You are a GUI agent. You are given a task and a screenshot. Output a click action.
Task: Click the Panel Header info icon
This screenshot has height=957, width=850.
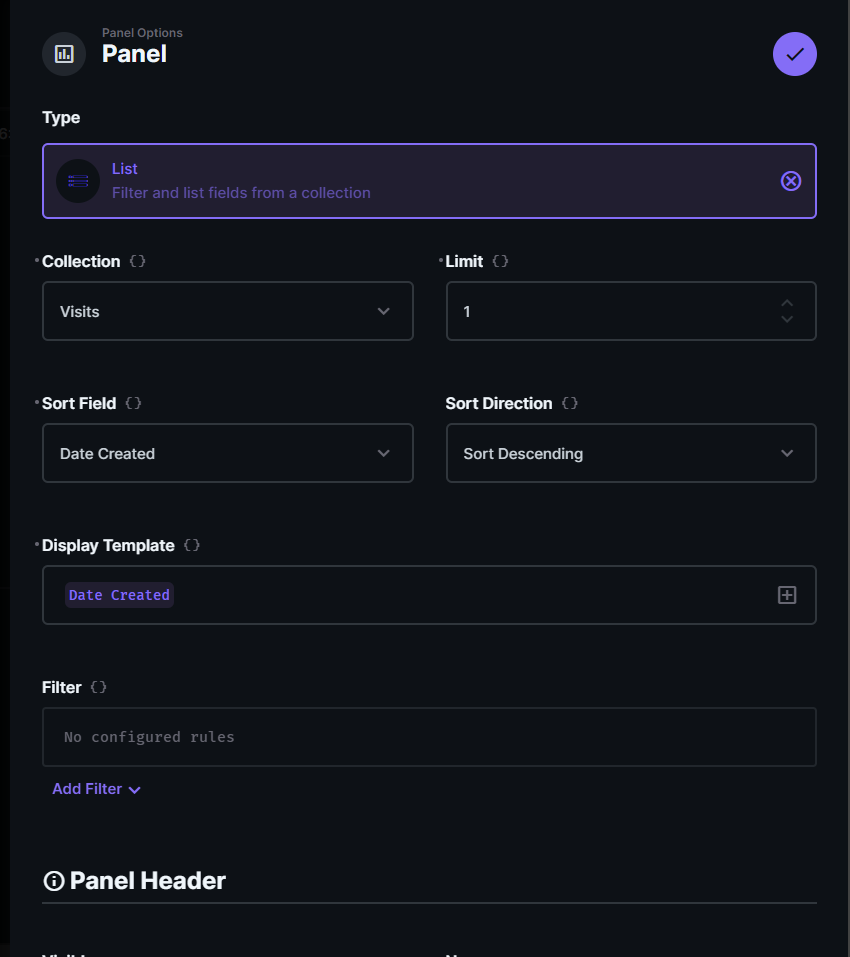click(x=54, y=881)
